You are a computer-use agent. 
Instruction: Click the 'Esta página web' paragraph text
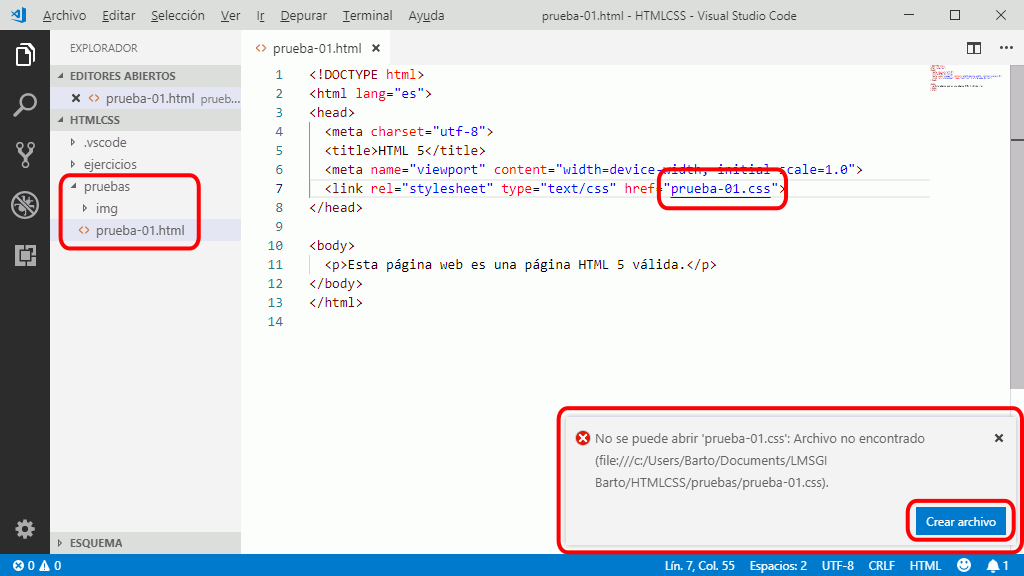coord(516,264)
